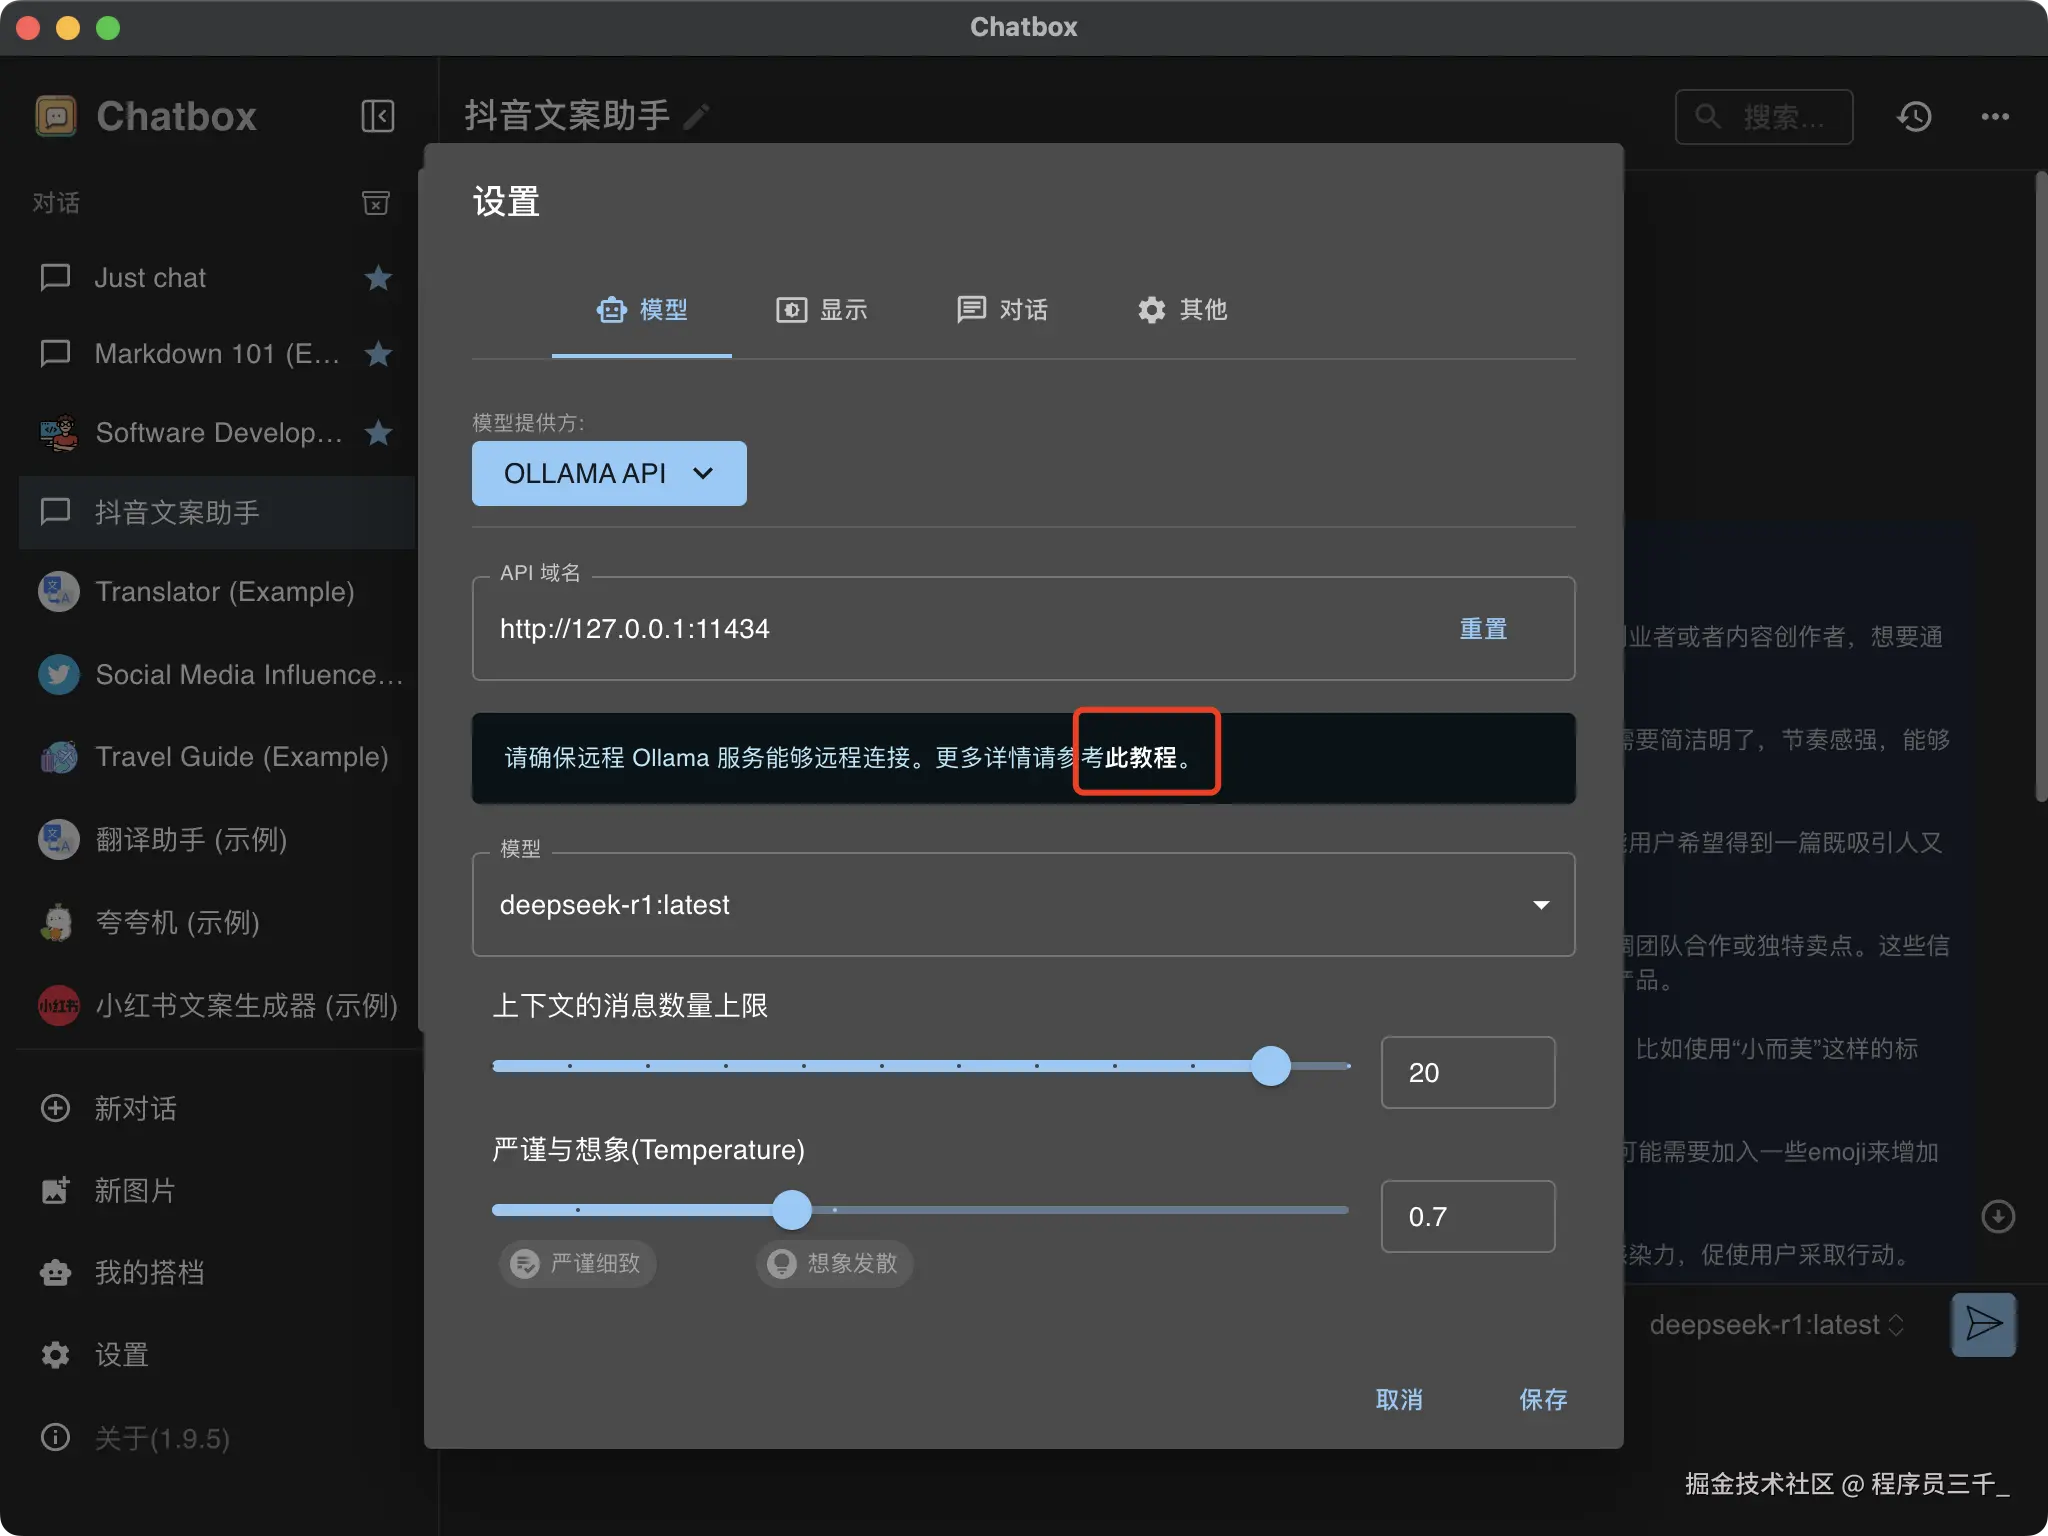Switch to the 显示 display tab
The height and width of the screenshot is (1536, 2048).
point(822,310)
